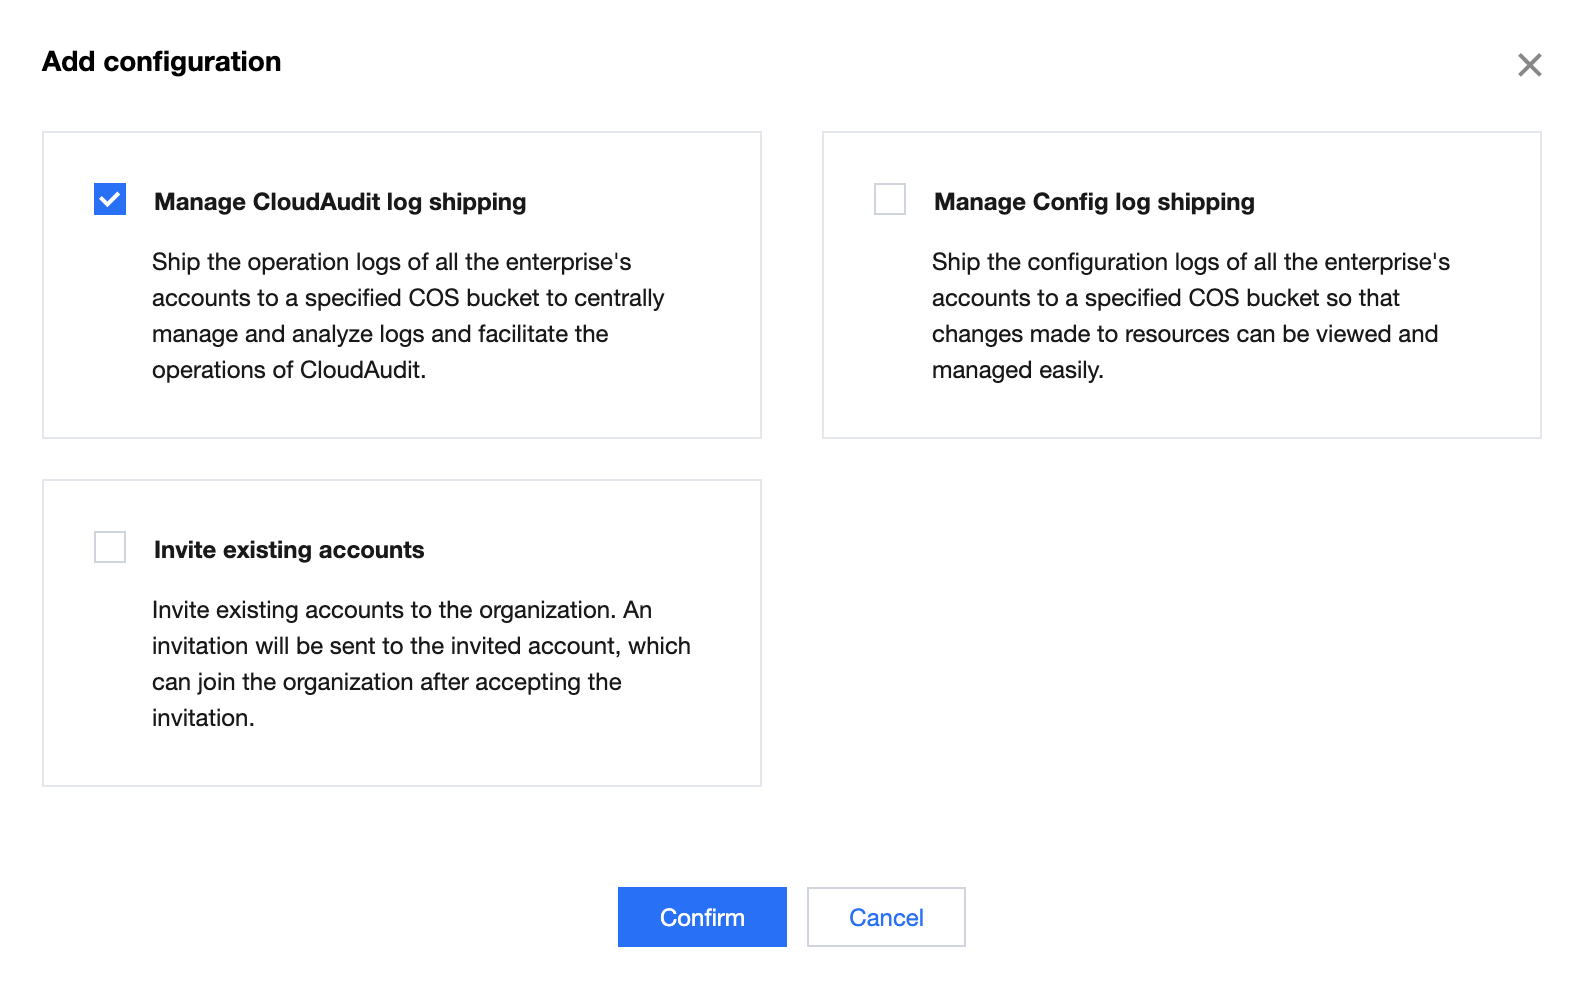Enable the Manage Config log shipping checkbox
Image resolution: width=1586 pixels, height=988 pixels.
(x=889, y=199)
